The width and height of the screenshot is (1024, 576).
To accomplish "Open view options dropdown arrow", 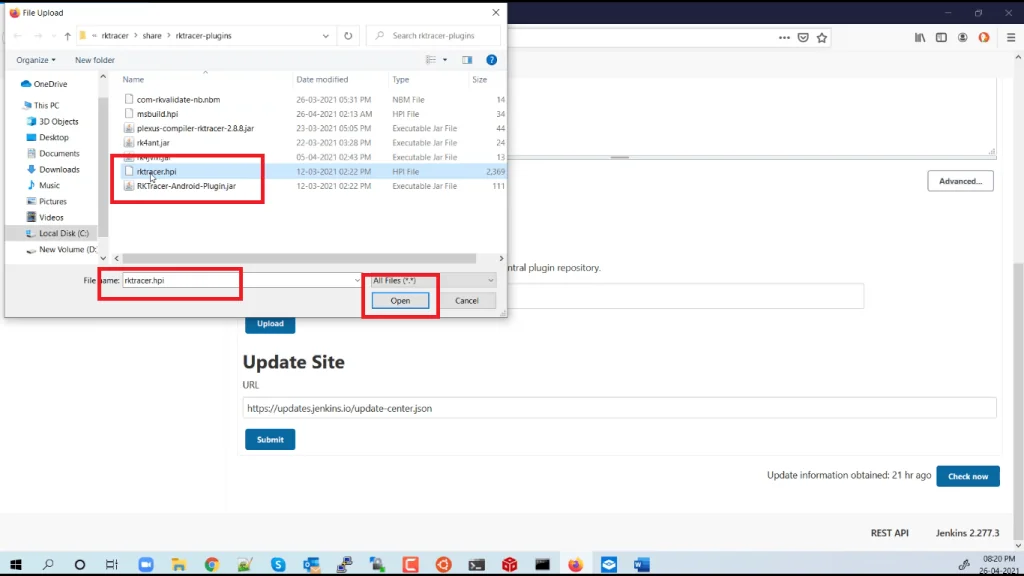I will coord(445,60).
